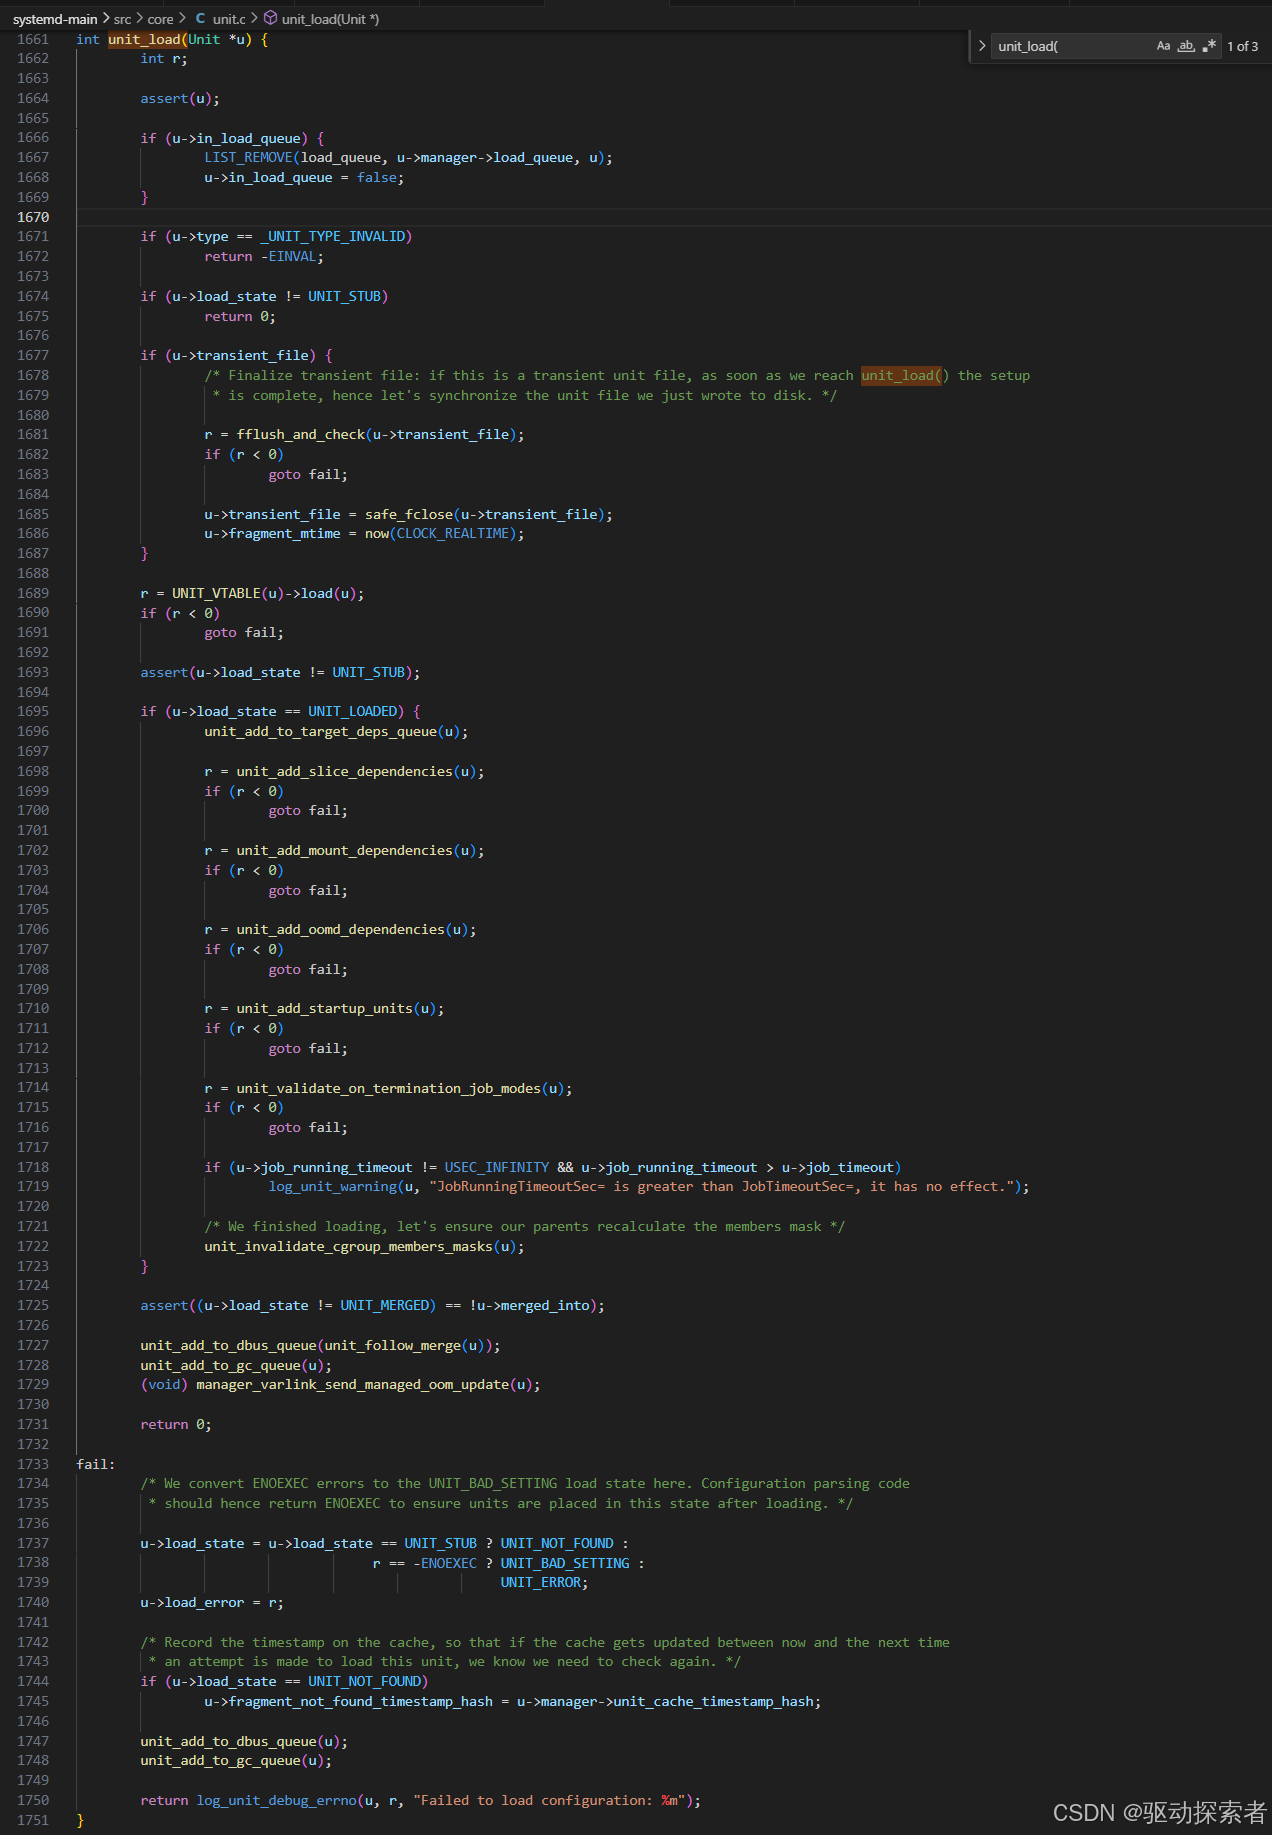Image resolution: width=1272 pixels, height=1835 pixels.
Task: Click unit_follow_merge function call
Action: 392,1345
